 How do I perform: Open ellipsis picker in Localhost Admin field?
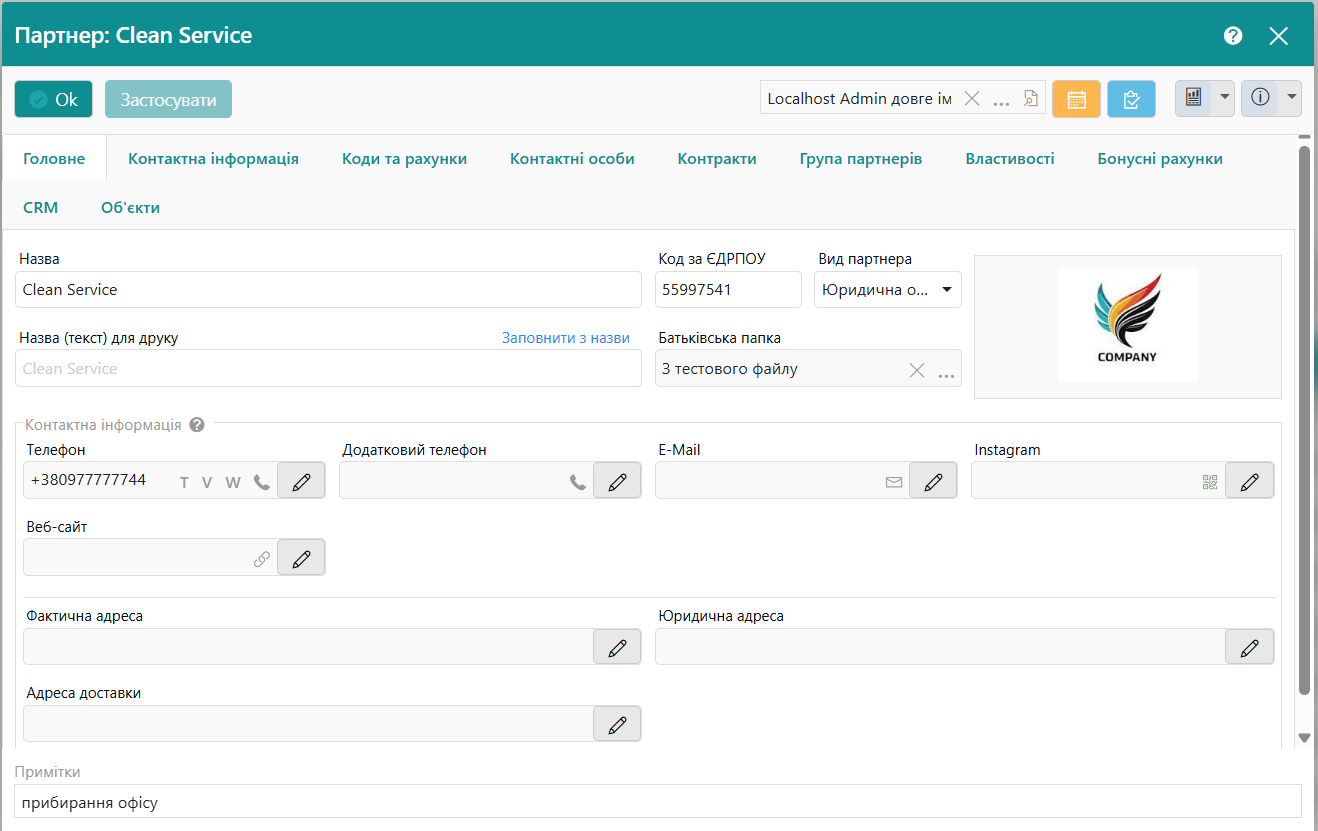1001,100
